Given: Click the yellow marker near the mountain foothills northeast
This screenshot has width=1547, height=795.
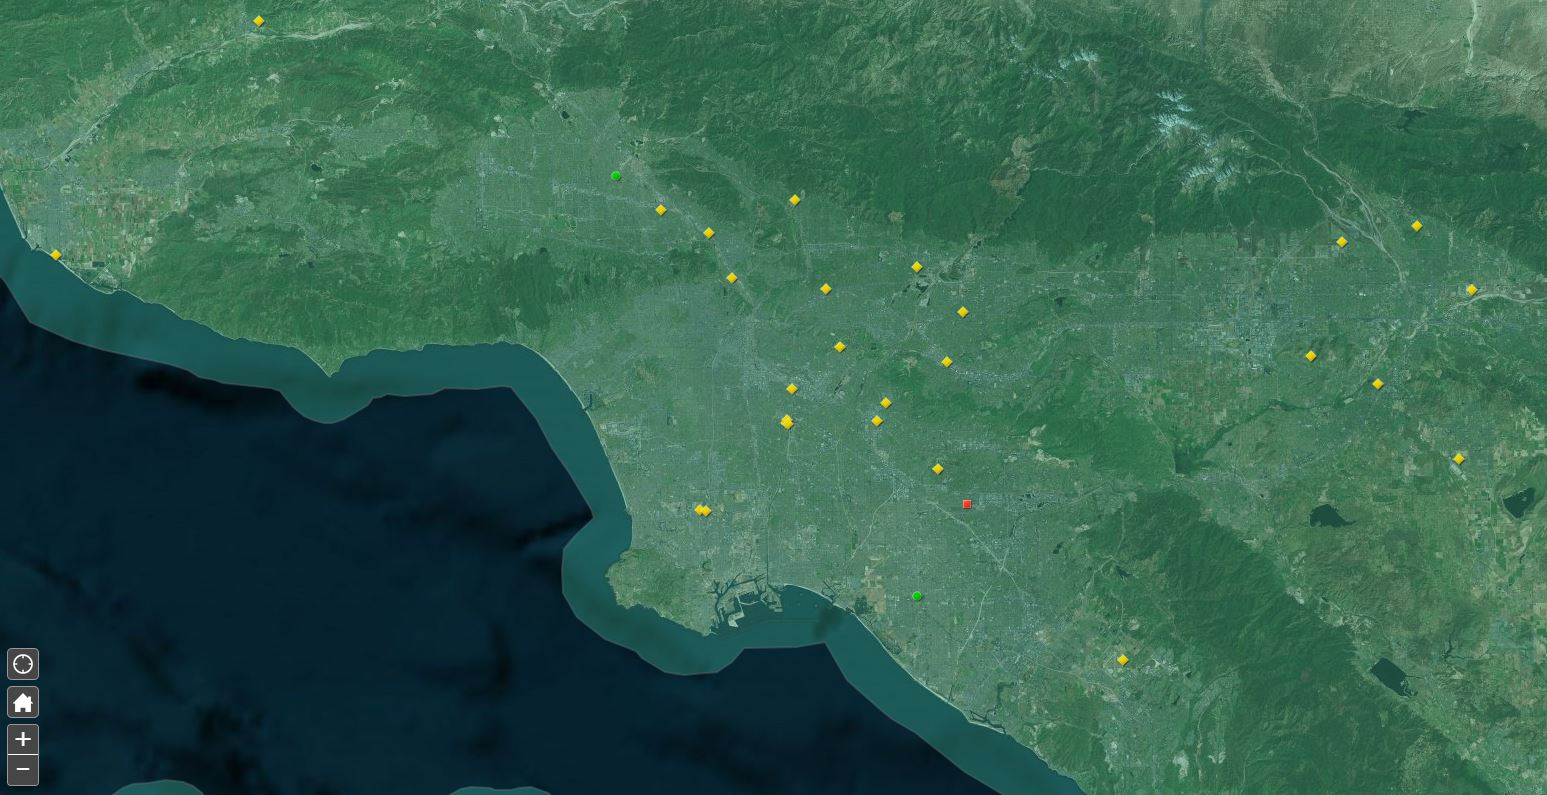Looking at the screenshot, I should pos(1341,240).
